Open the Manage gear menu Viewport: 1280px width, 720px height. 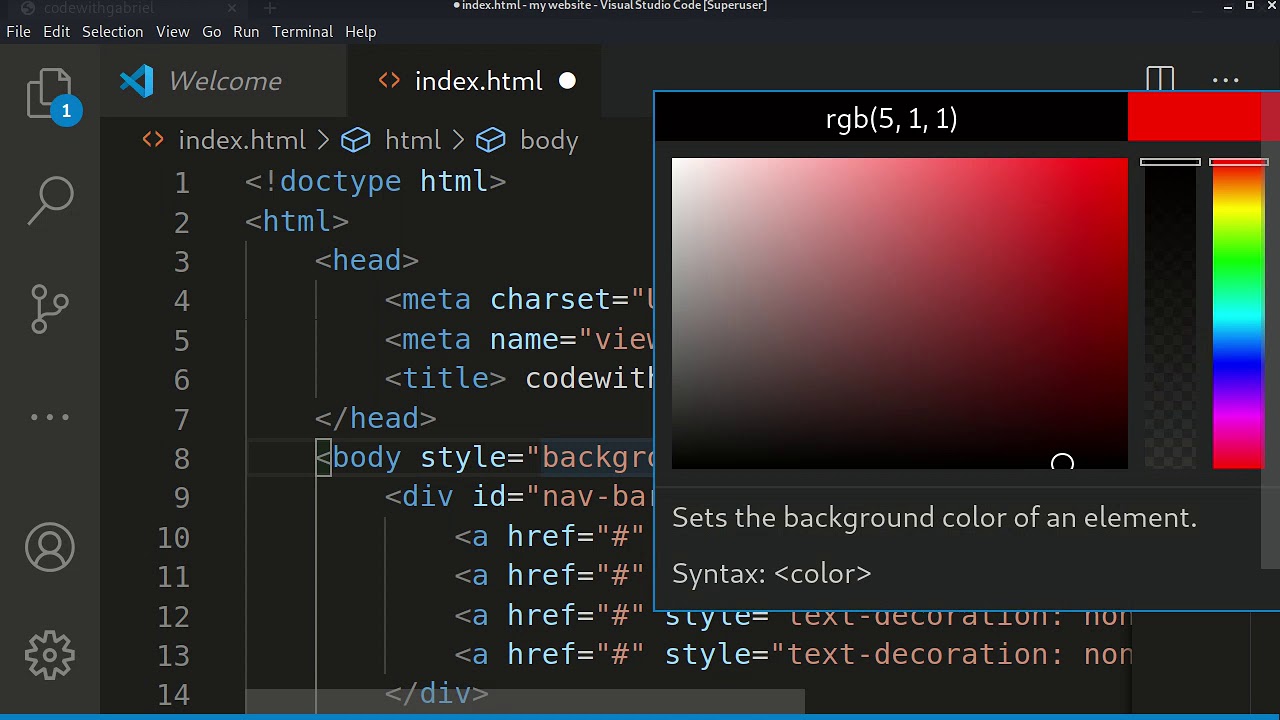click(50, 656)
